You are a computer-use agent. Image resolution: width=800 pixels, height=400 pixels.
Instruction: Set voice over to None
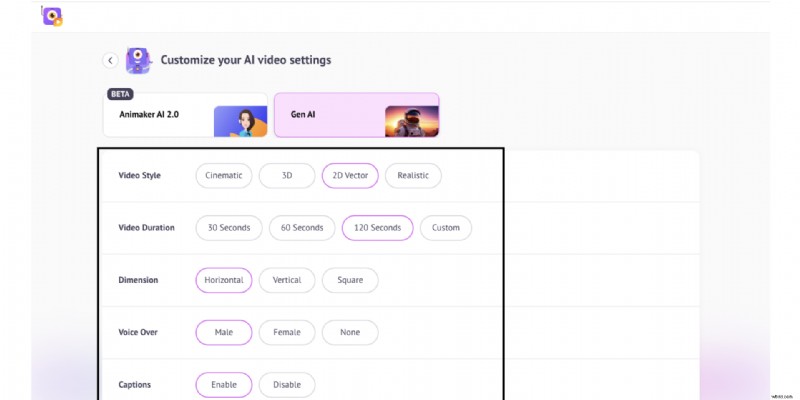(x=350, y=332)
